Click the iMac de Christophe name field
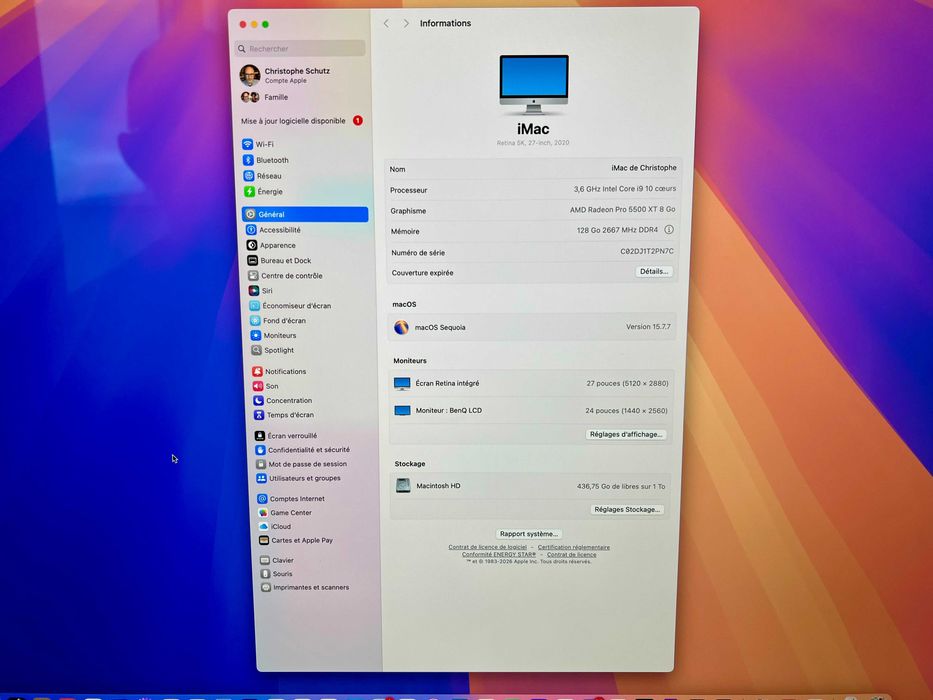 [x=643, y=168]
